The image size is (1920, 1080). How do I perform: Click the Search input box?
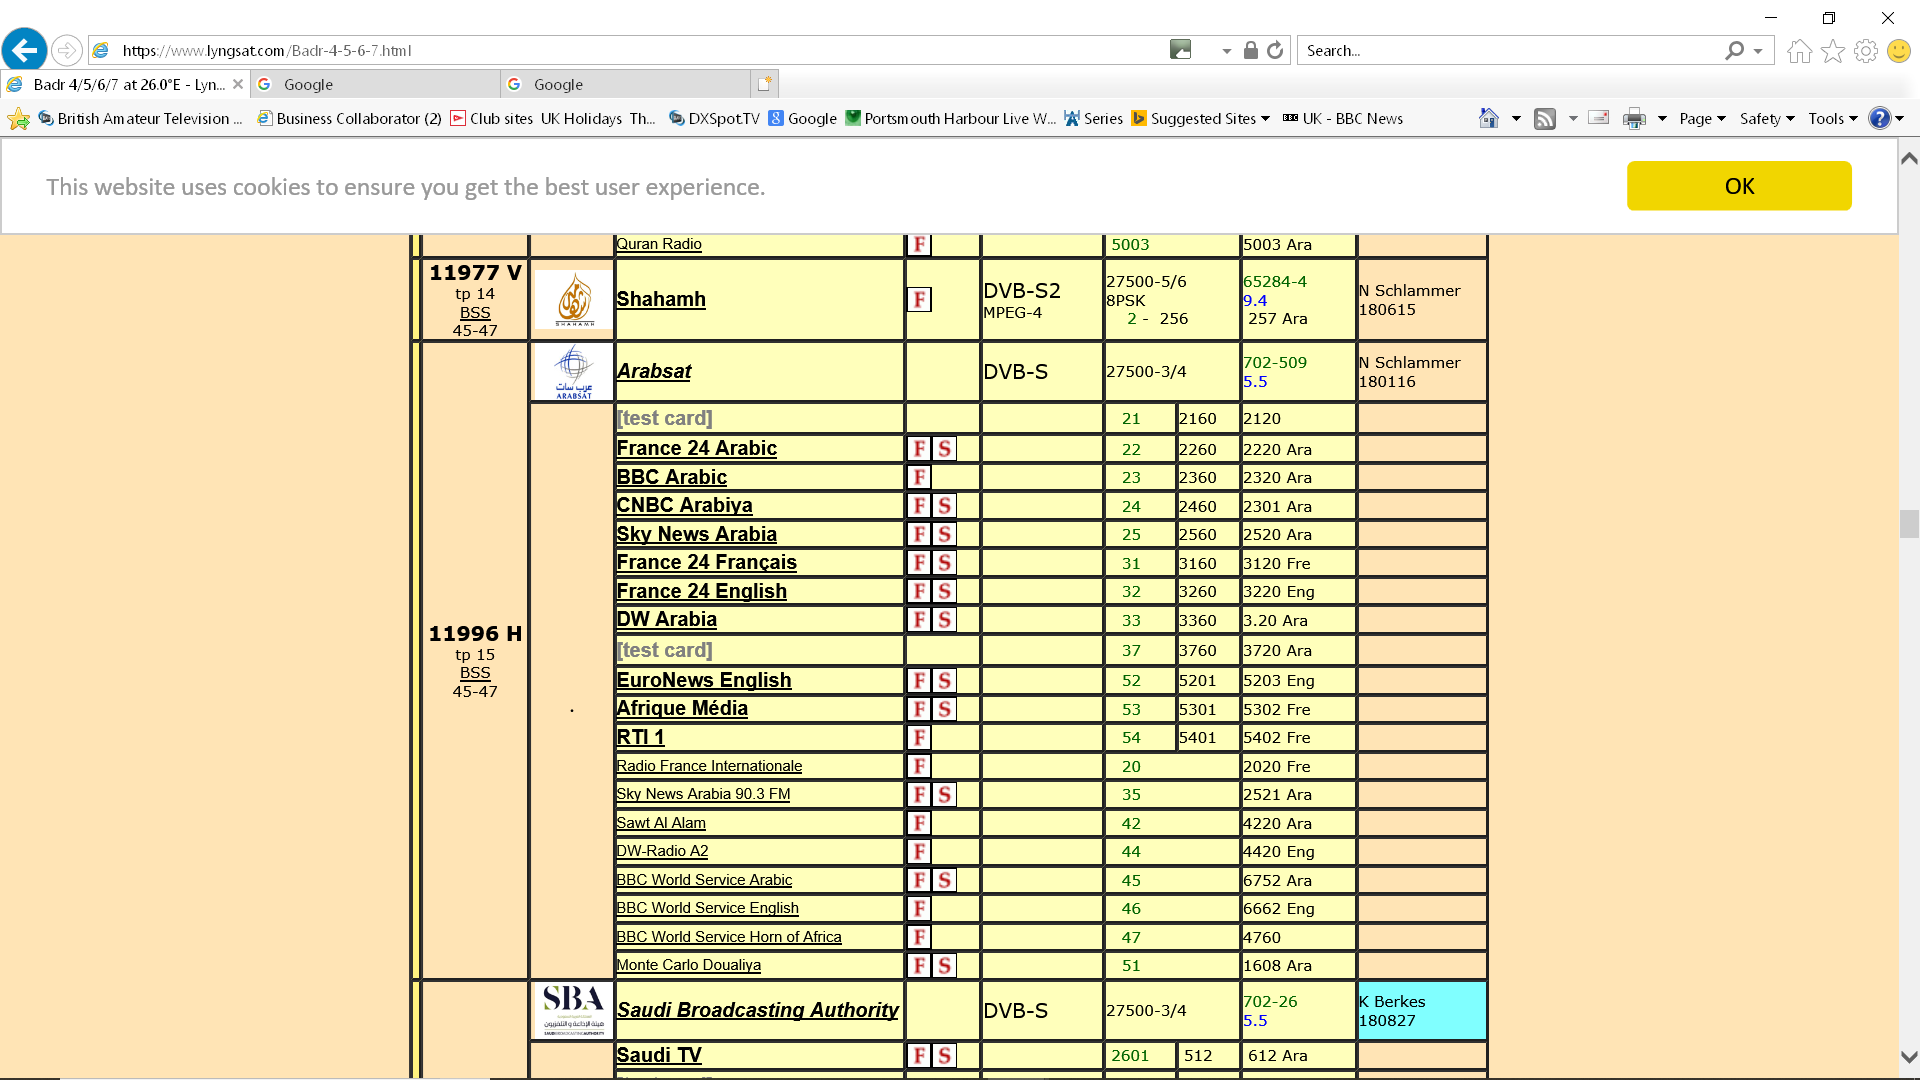pos(1510,50)
